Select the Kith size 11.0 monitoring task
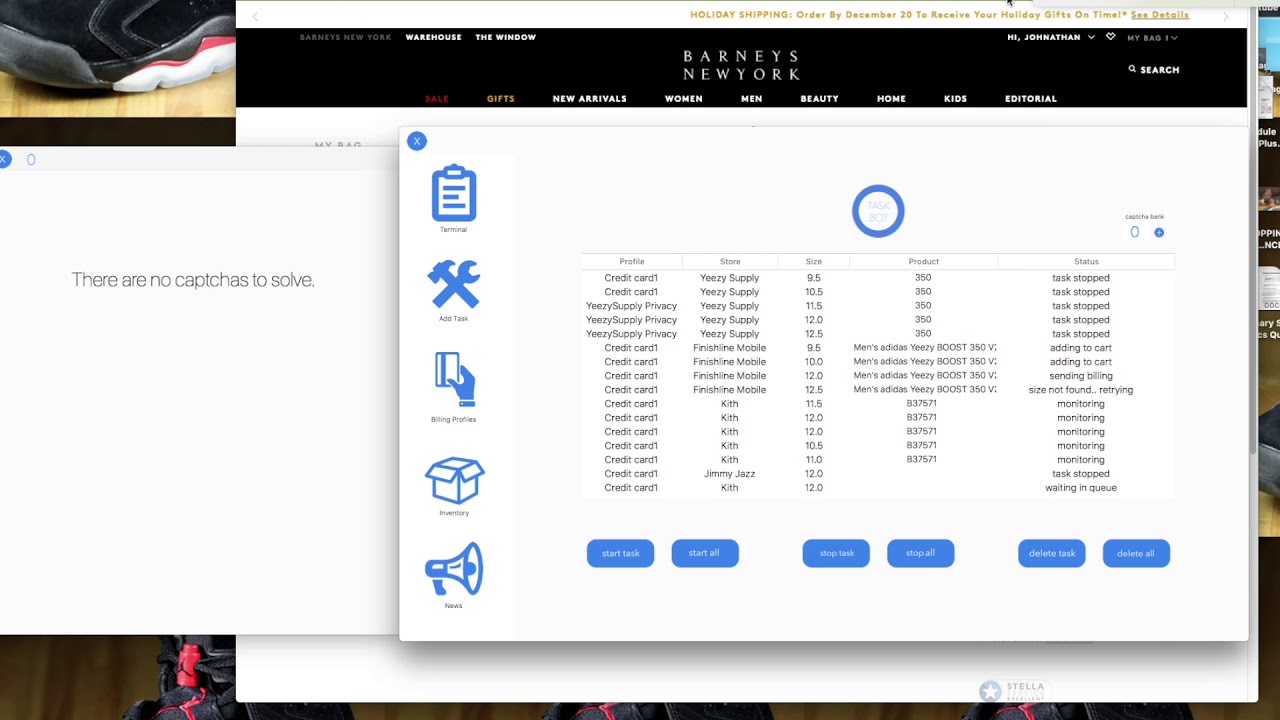This screenshot has height=720, width=1280. (x=878, y=460)
